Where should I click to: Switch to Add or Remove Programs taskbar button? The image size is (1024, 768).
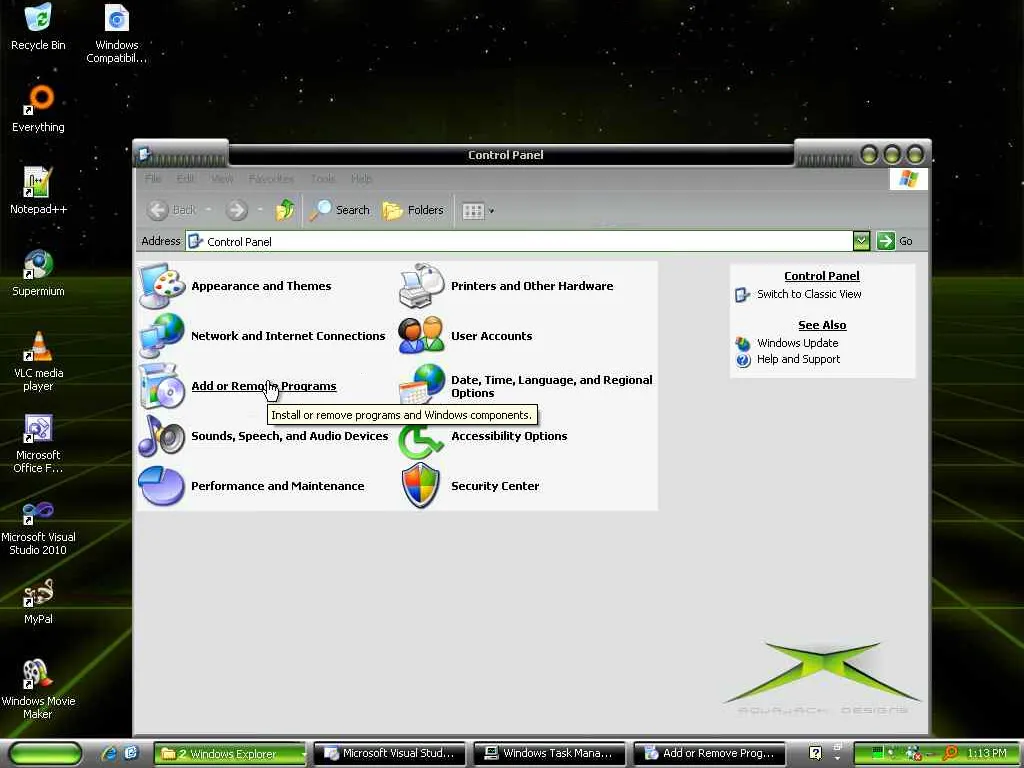click(709, 754)
